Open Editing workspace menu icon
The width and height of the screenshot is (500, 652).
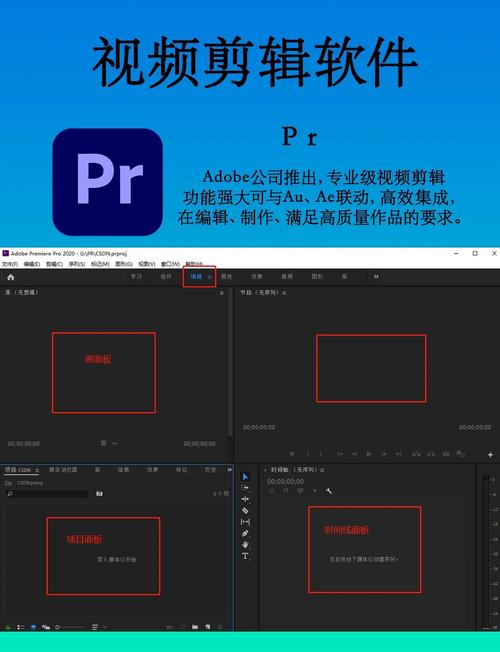210,277
